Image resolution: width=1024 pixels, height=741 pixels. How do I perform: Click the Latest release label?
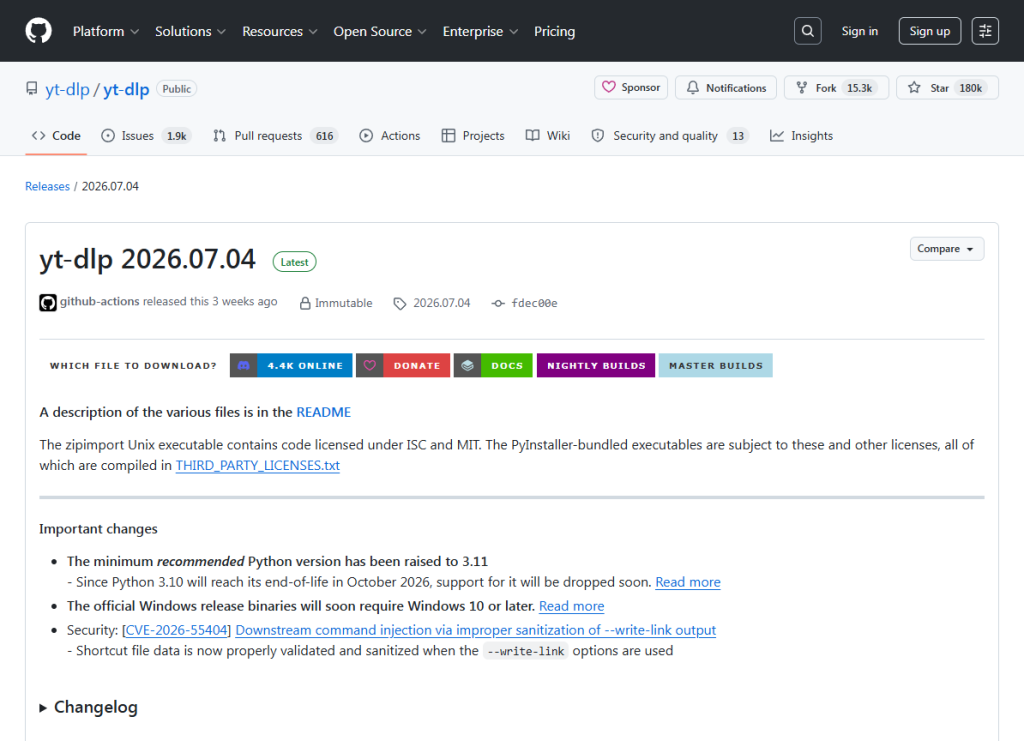click(x=295, y=262)
